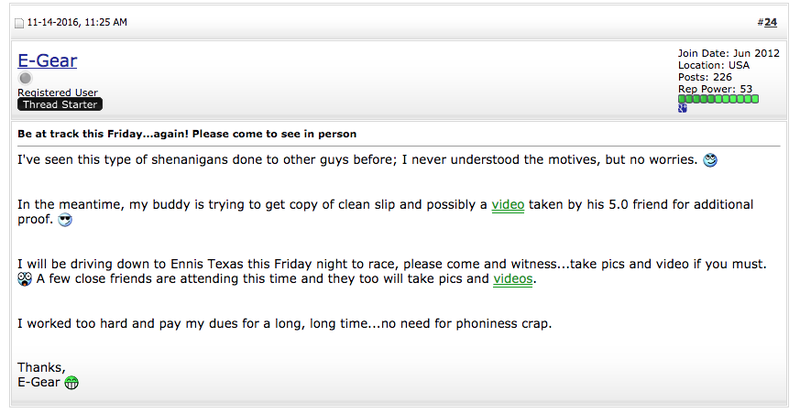Screen dimensions: 800x413
Task: Click the sunglasses smiley after 'proof.'
Action: click(x=65, y=220)
